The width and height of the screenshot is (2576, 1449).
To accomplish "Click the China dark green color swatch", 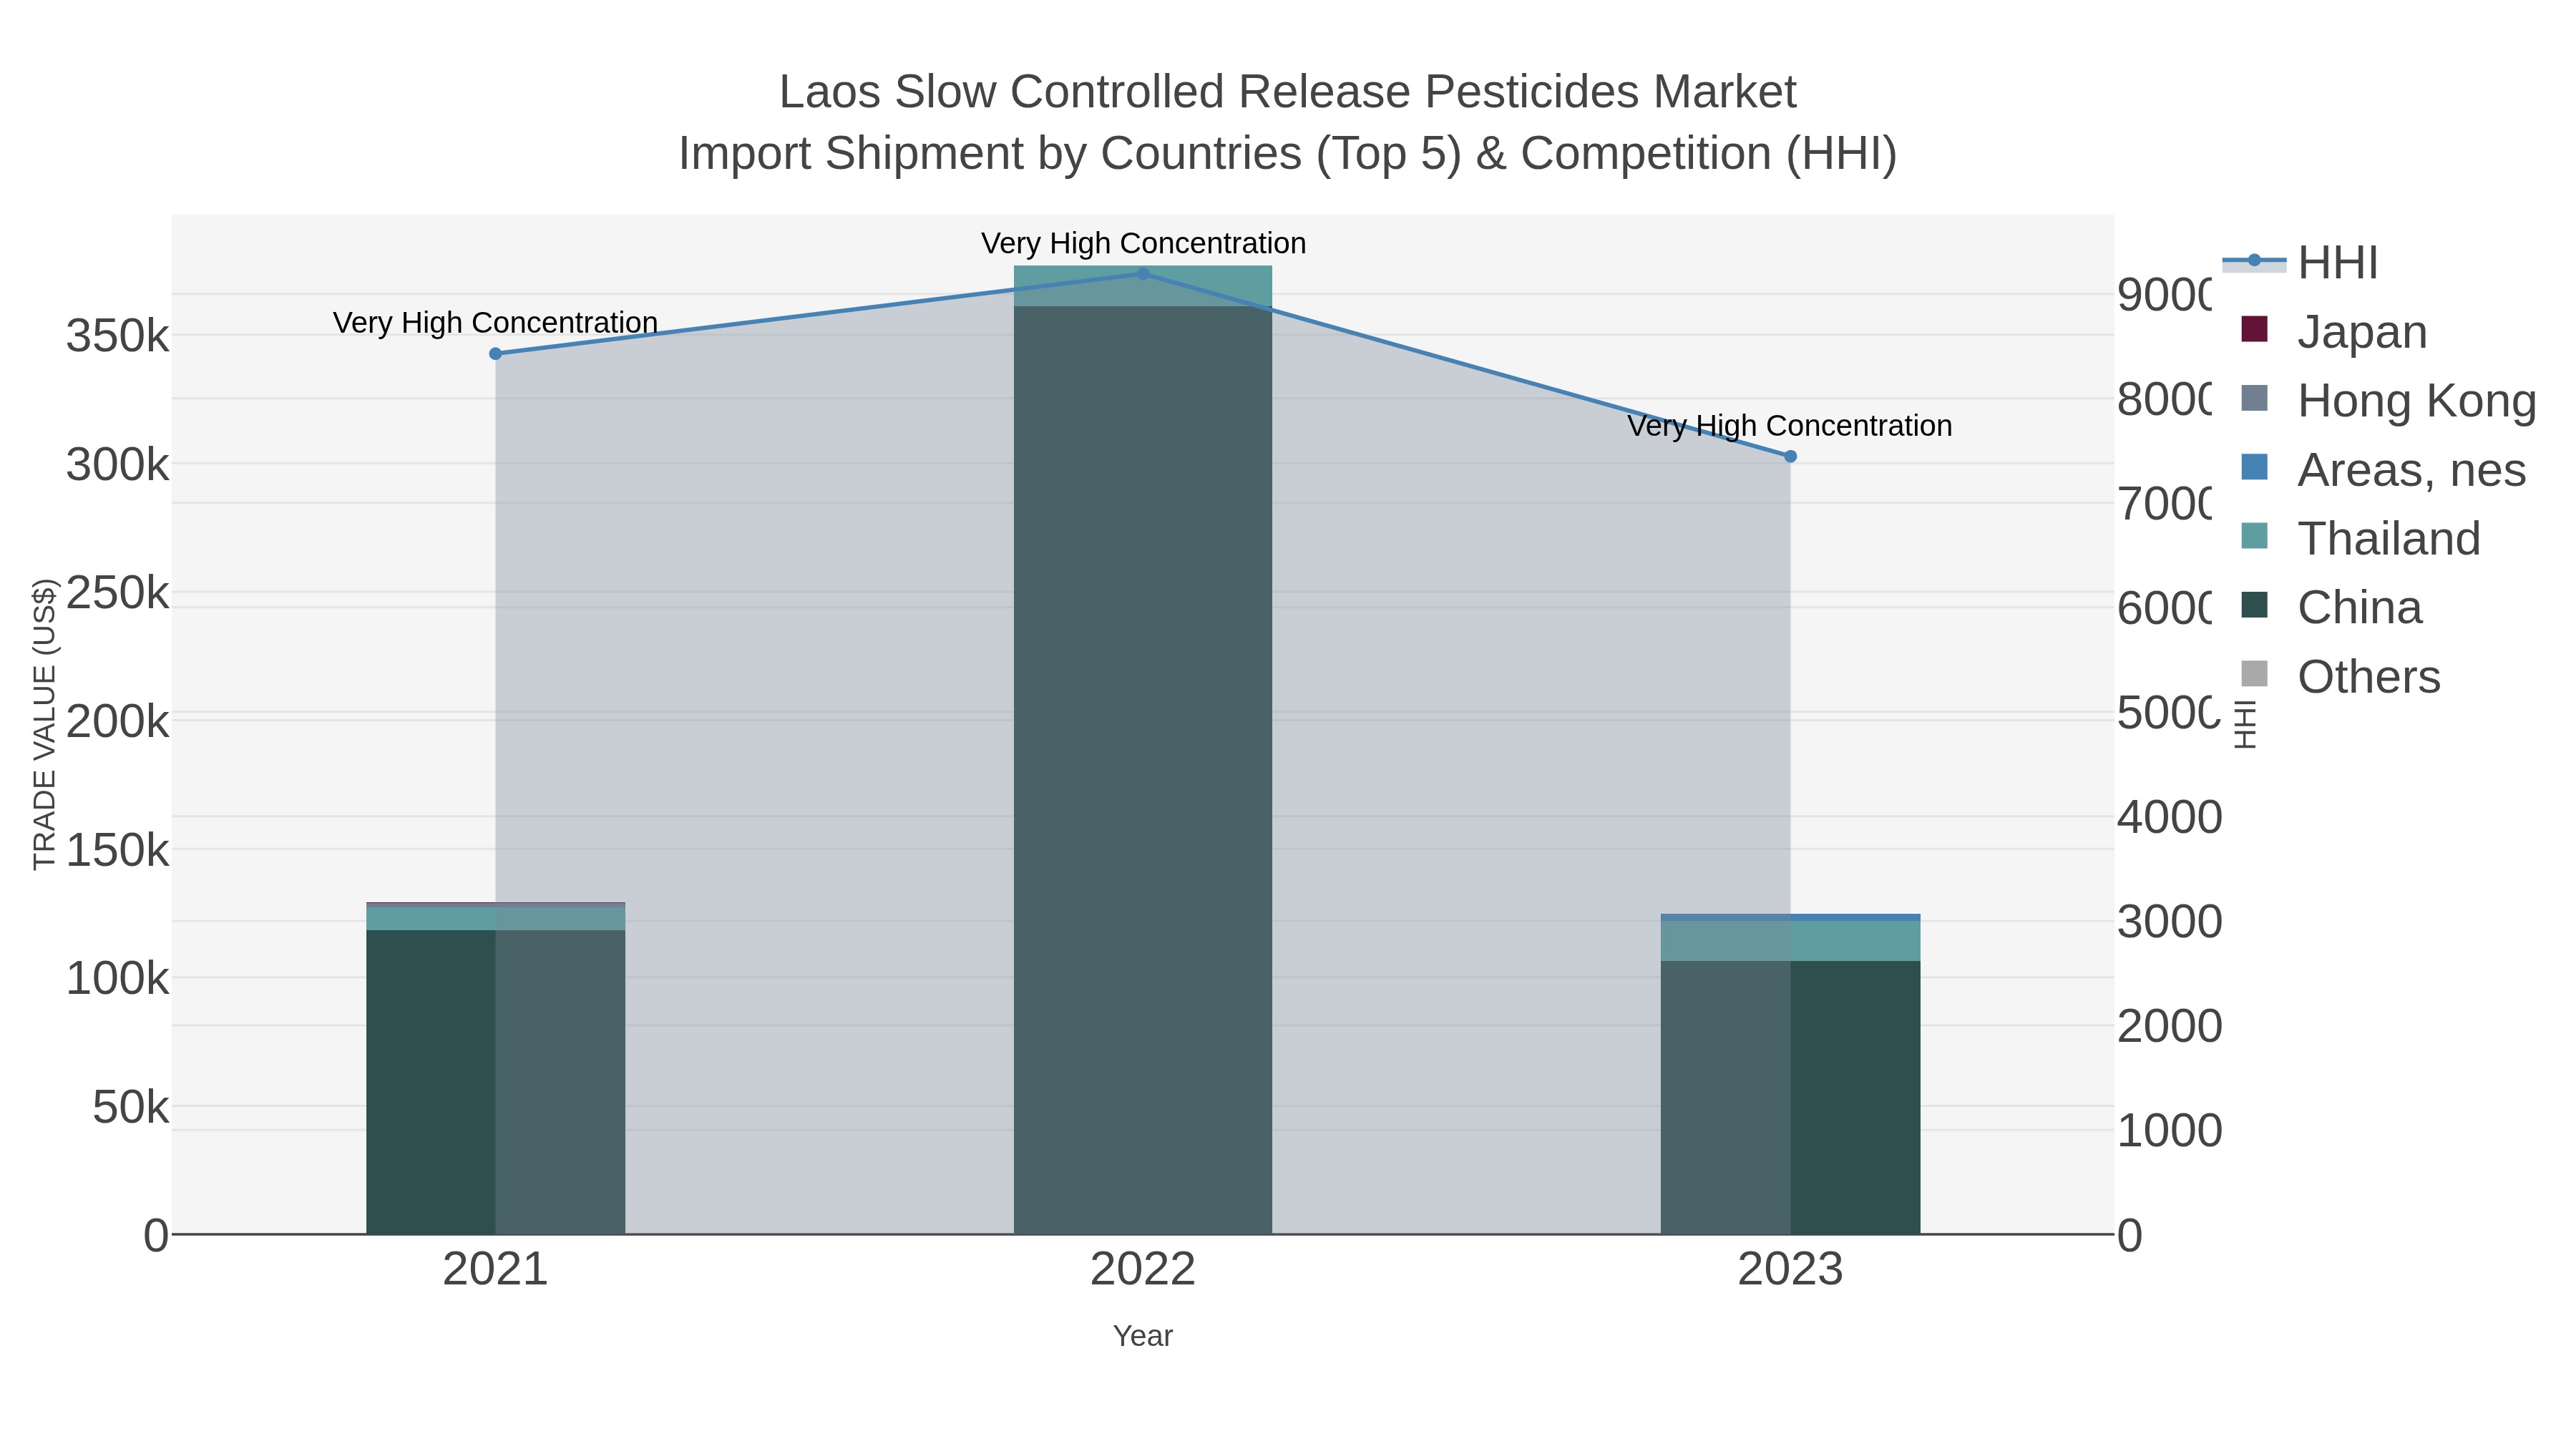I will pos(2254,605).
